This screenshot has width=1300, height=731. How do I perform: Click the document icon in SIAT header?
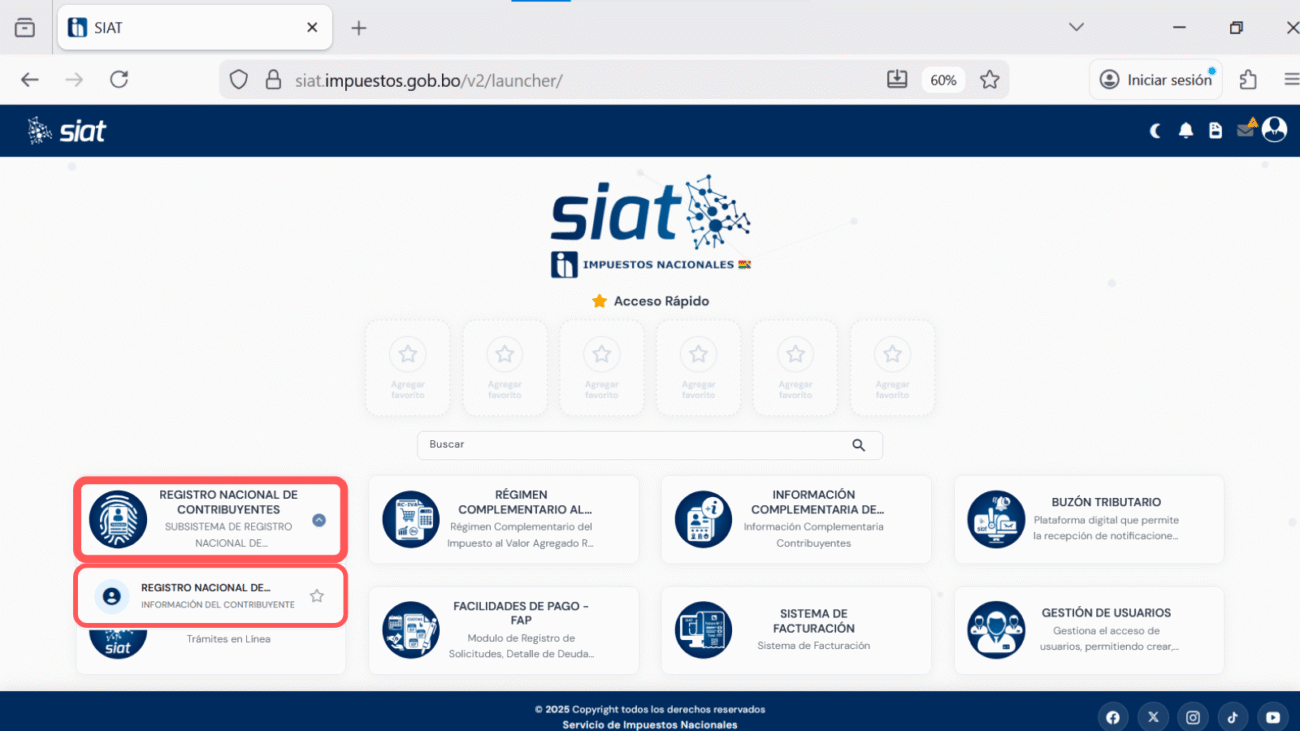click(x=1215, y=131)
